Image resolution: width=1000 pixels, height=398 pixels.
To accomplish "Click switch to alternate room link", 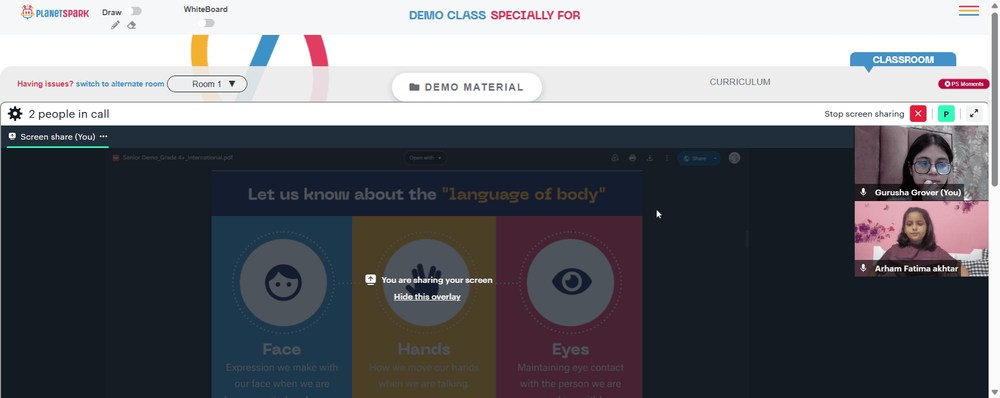I will [120, 84].
